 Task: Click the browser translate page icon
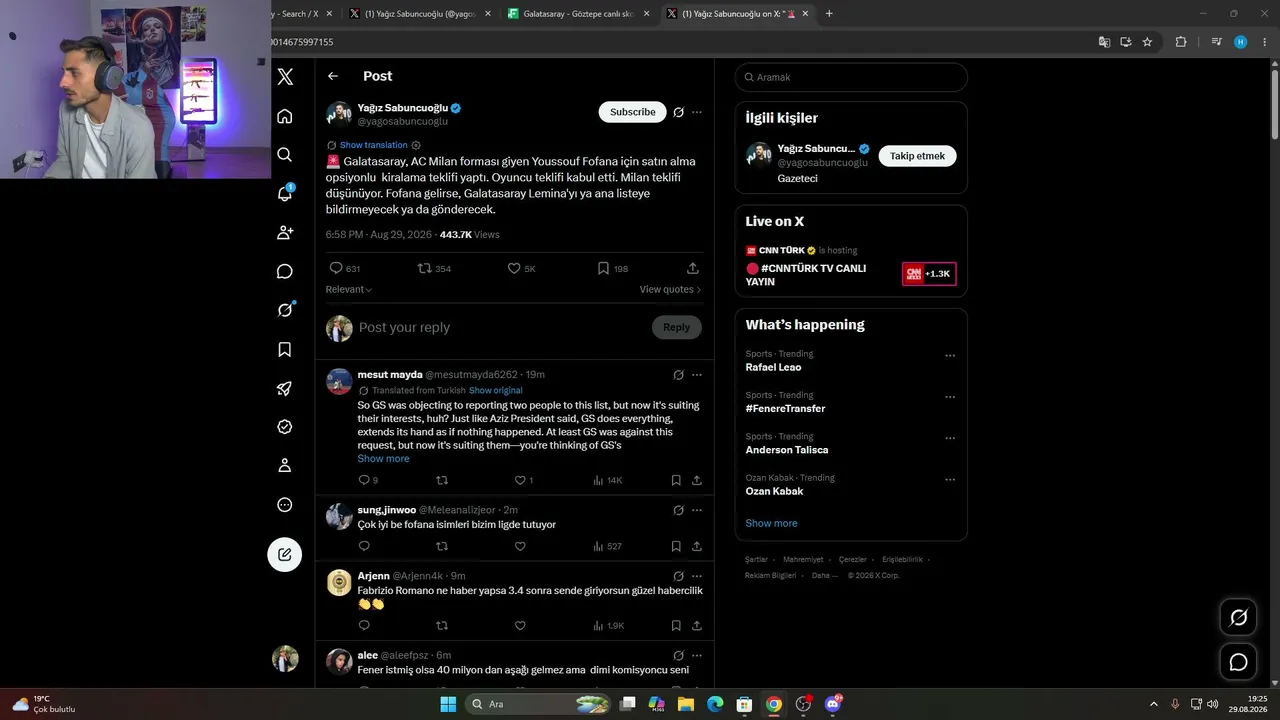click(1104, 42)
